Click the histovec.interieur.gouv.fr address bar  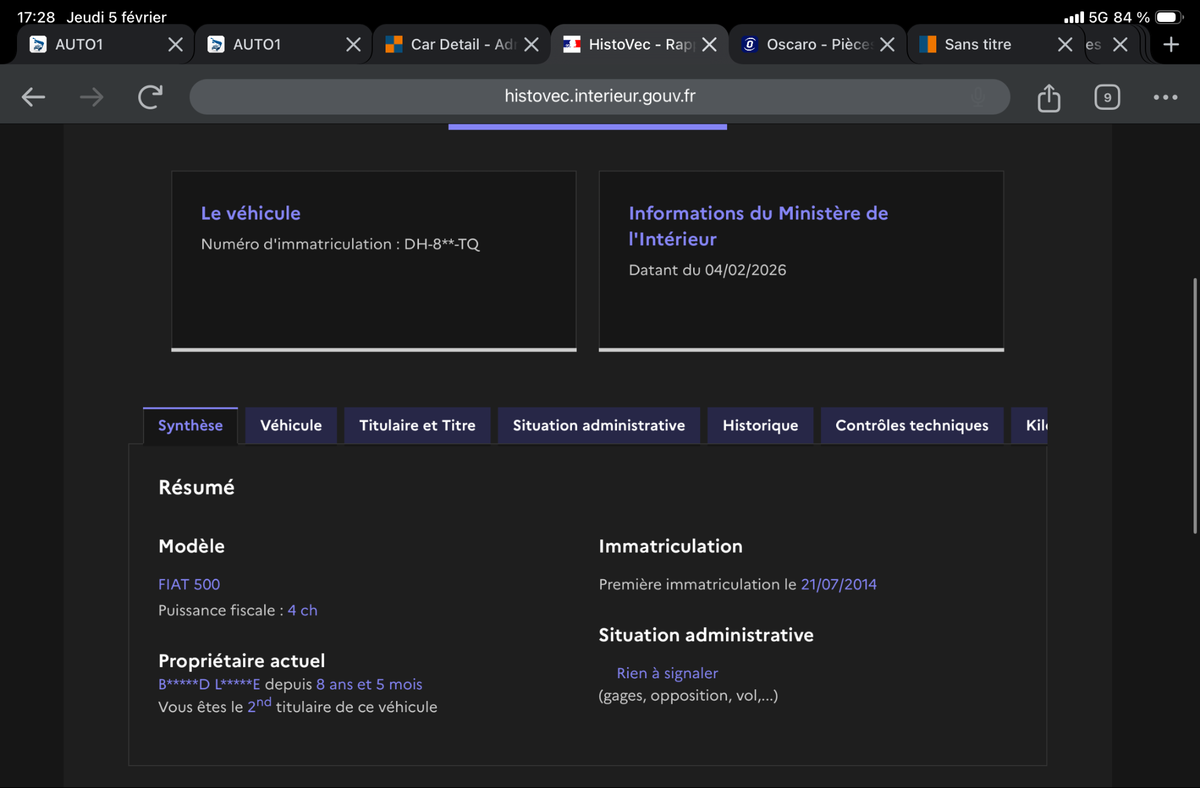(x=600, y=97)
